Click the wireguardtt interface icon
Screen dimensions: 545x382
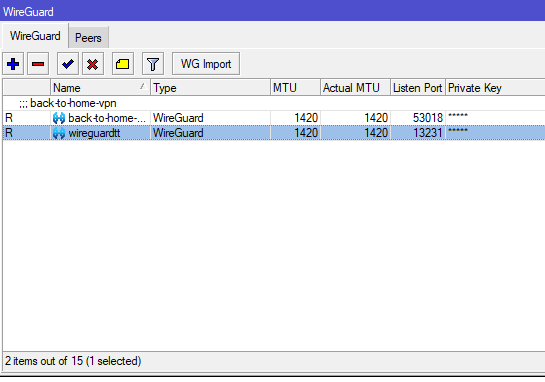pyautogui.click(x=59, y=133)
